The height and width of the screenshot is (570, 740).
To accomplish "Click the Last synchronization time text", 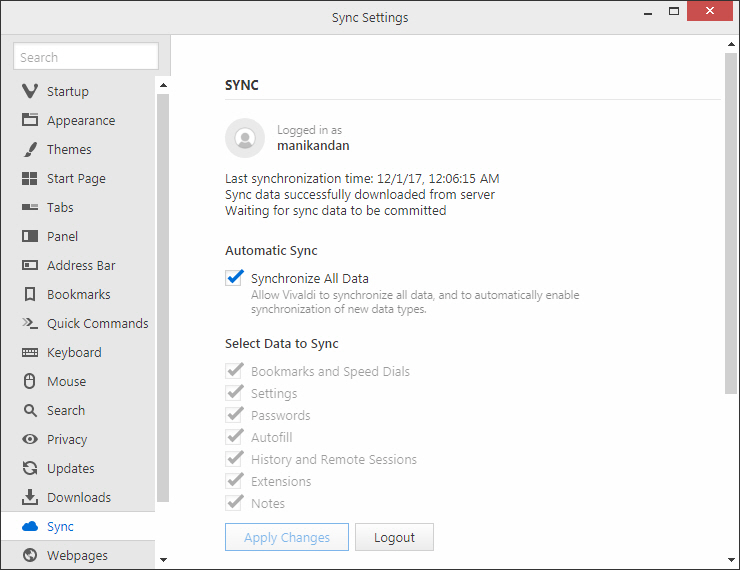I will pos(362,178).
